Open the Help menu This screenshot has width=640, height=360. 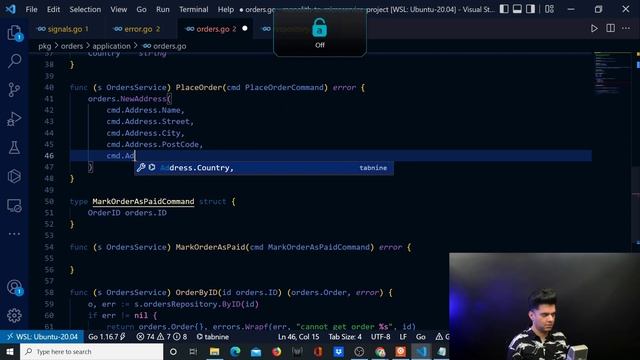tap(225, 9)
